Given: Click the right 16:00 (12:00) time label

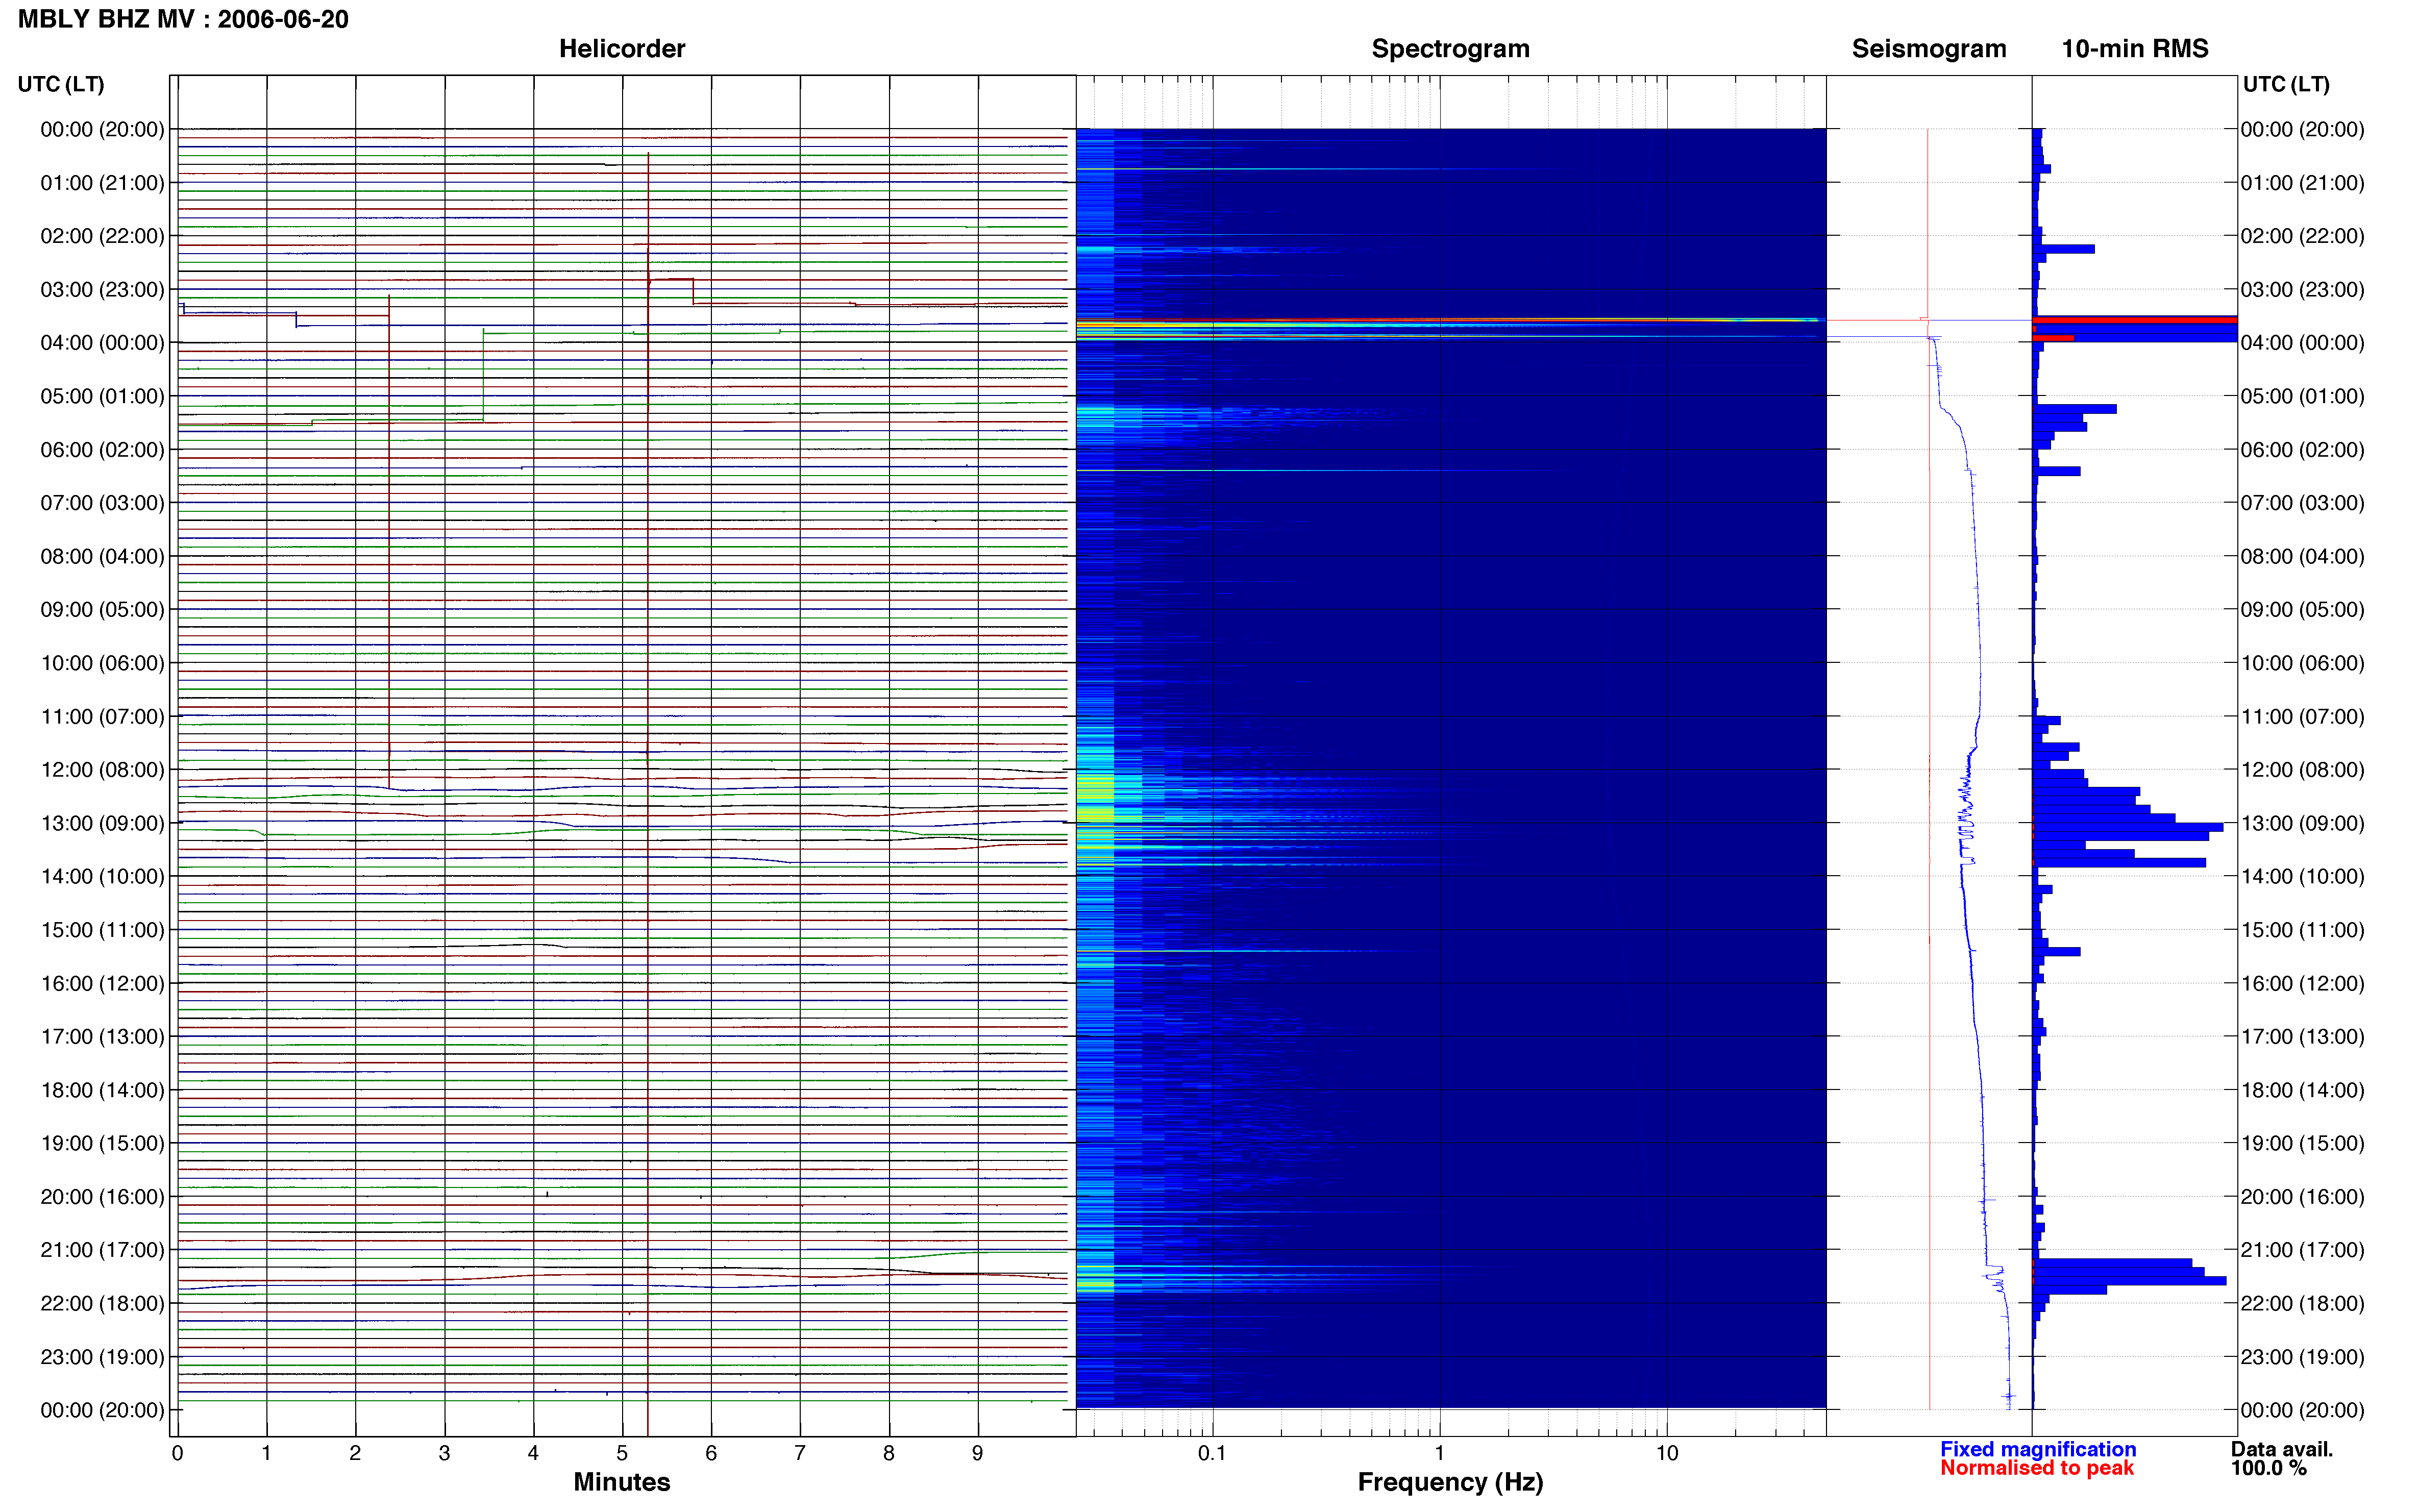Looking at the screenshot, I should click(x=2302, y=984).
